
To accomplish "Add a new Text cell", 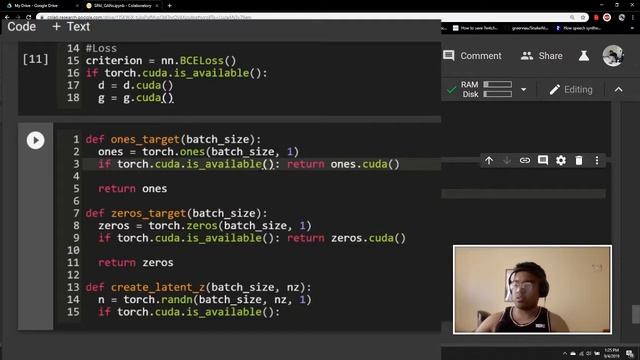I will pyautogui.click(x=71, y=27).
